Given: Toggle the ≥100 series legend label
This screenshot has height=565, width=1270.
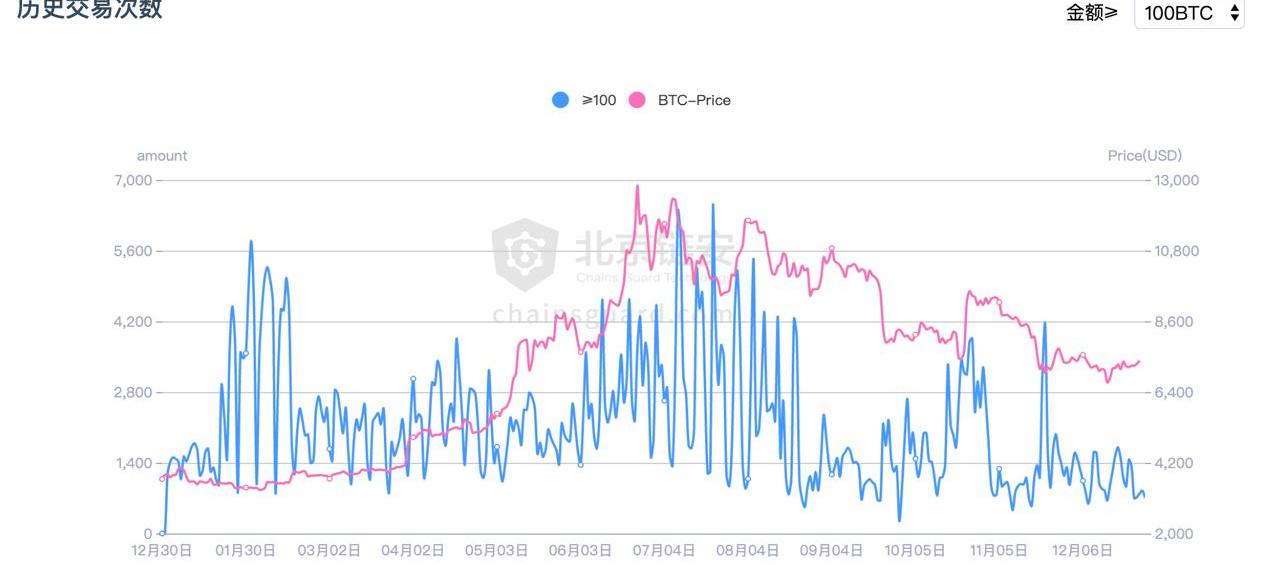Looking at the screenshot, I should click(x=599, y=100).
